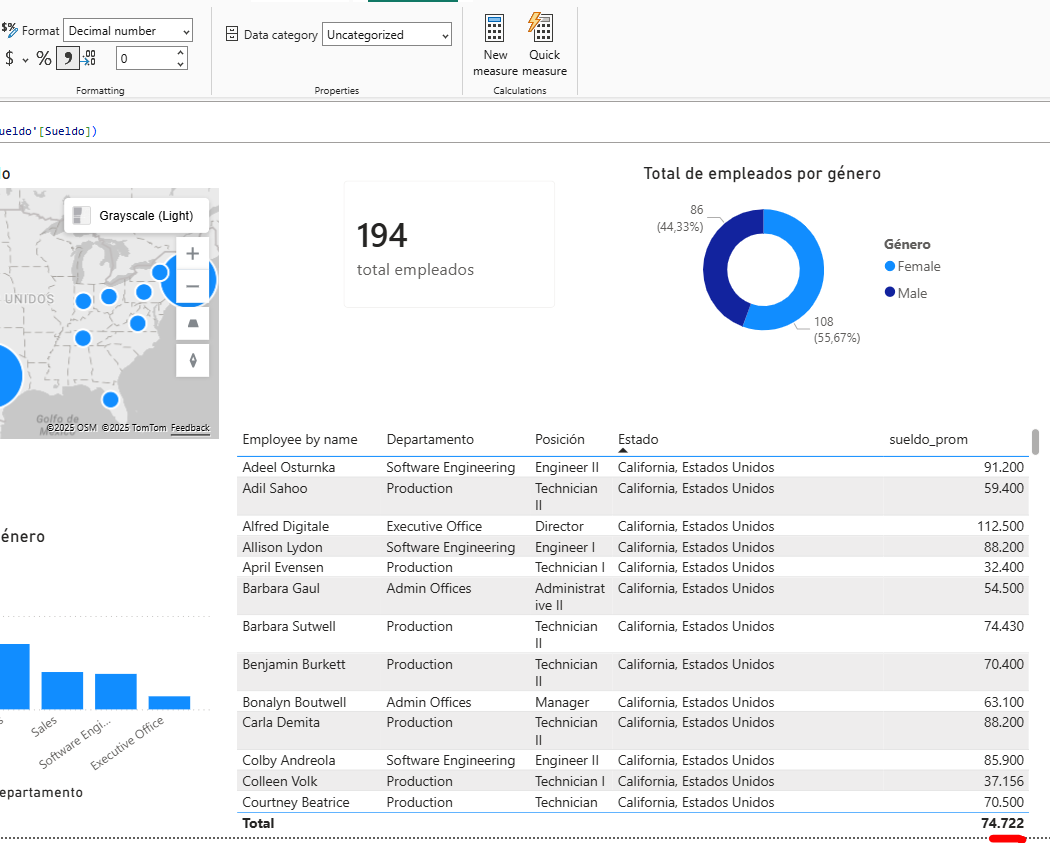
Task: Sort table by Estado column header
Action: pos(638,440)
